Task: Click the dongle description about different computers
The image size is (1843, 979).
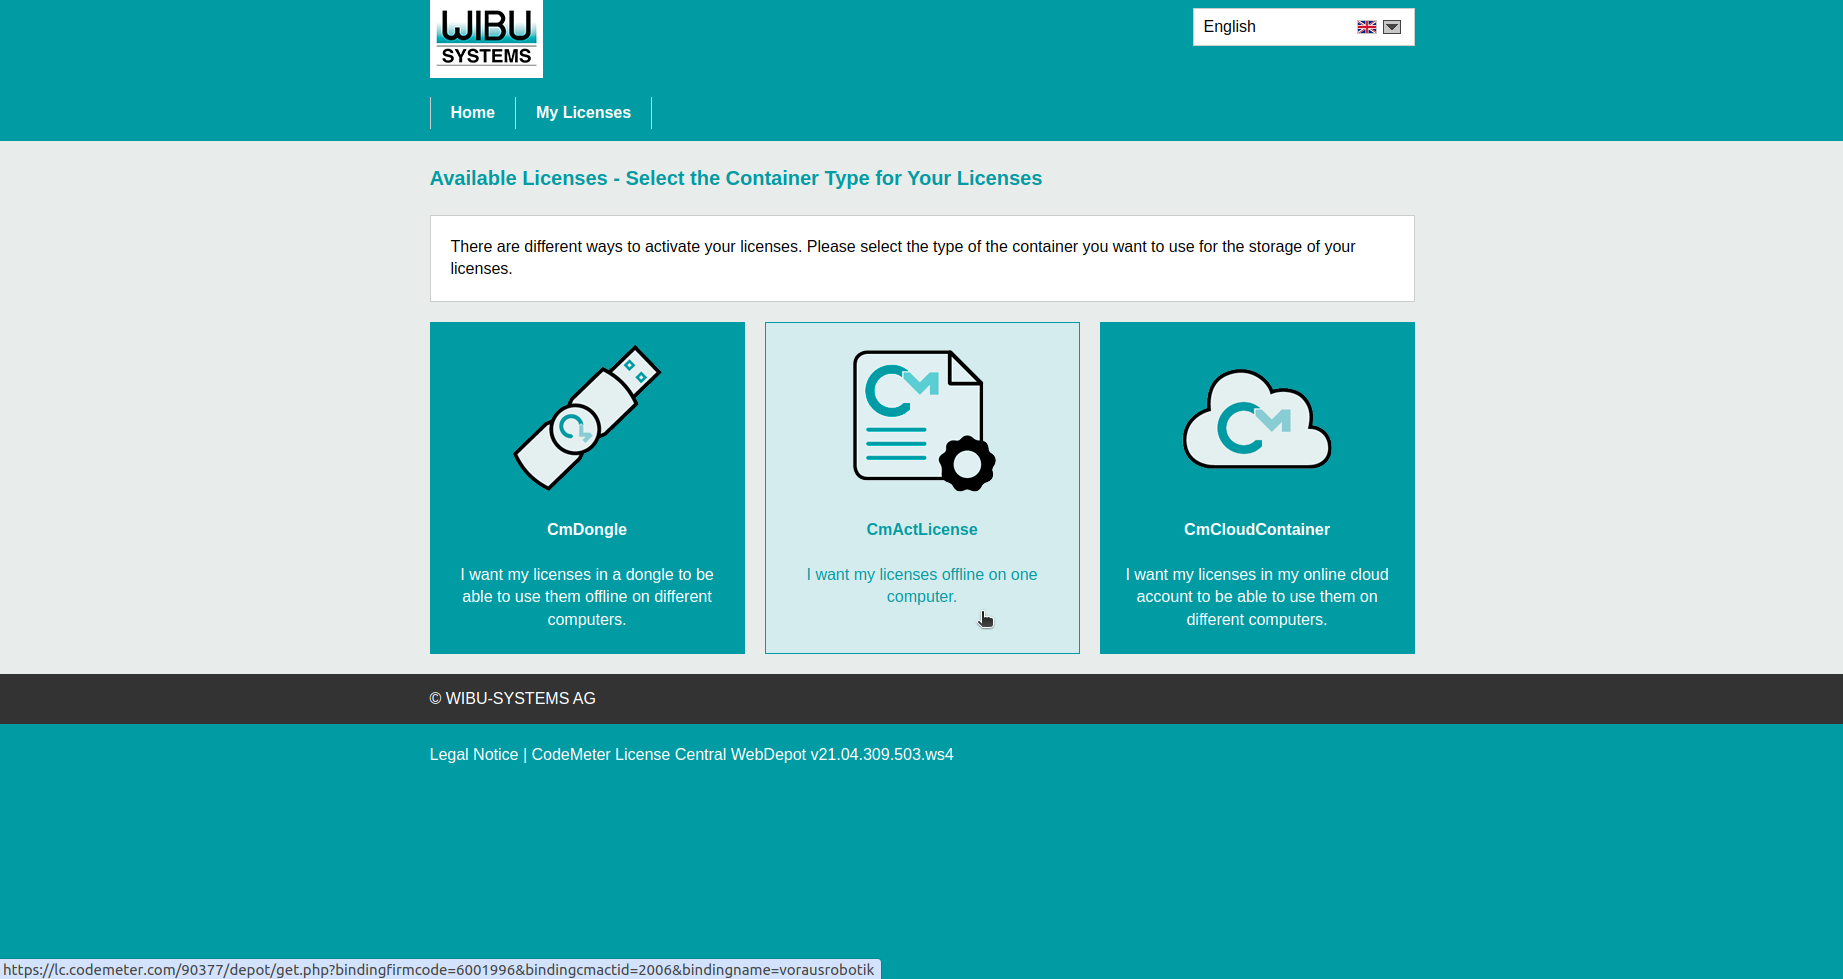Action: pyautogui.click(x=587, y=597)
